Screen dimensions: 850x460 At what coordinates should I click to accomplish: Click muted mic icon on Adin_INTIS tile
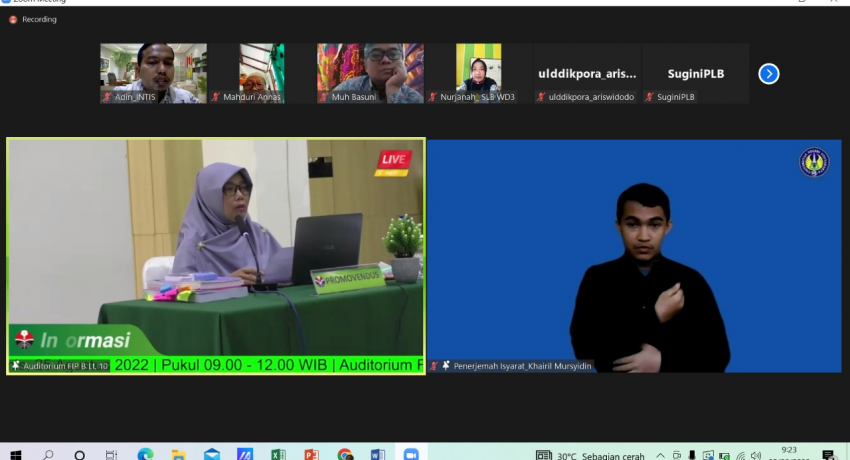pos(107,97)
